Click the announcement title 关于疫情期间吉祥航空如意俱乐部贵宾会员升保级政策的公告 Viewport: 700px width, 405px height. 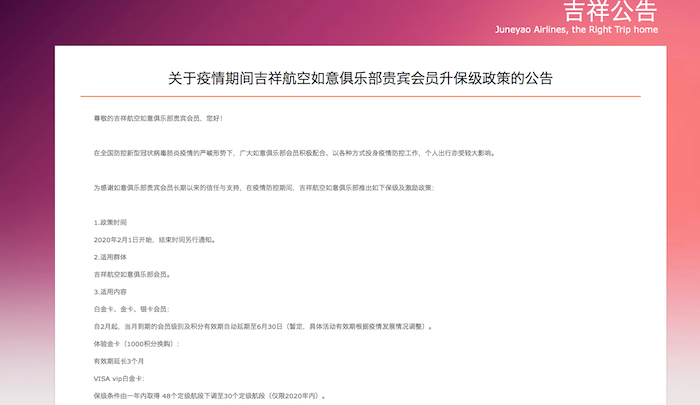tap(361, 78)
